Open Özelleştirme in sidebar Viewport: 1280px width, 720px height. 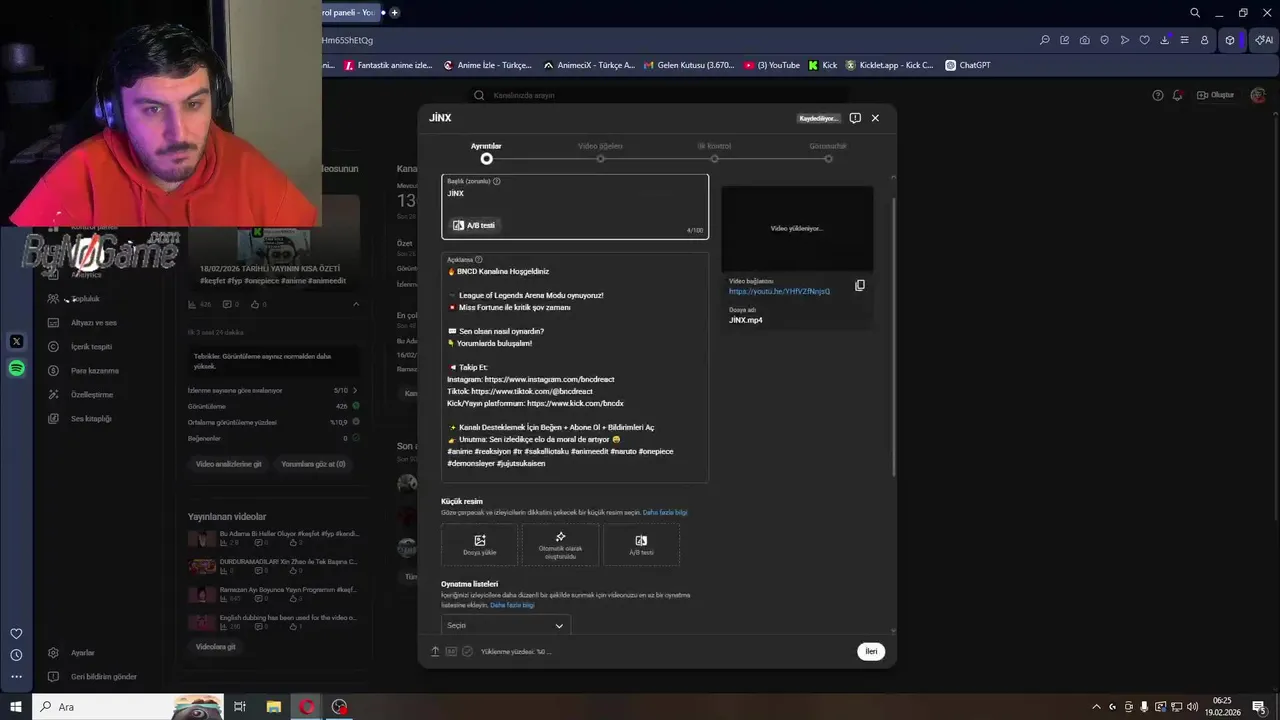point(91,395)
